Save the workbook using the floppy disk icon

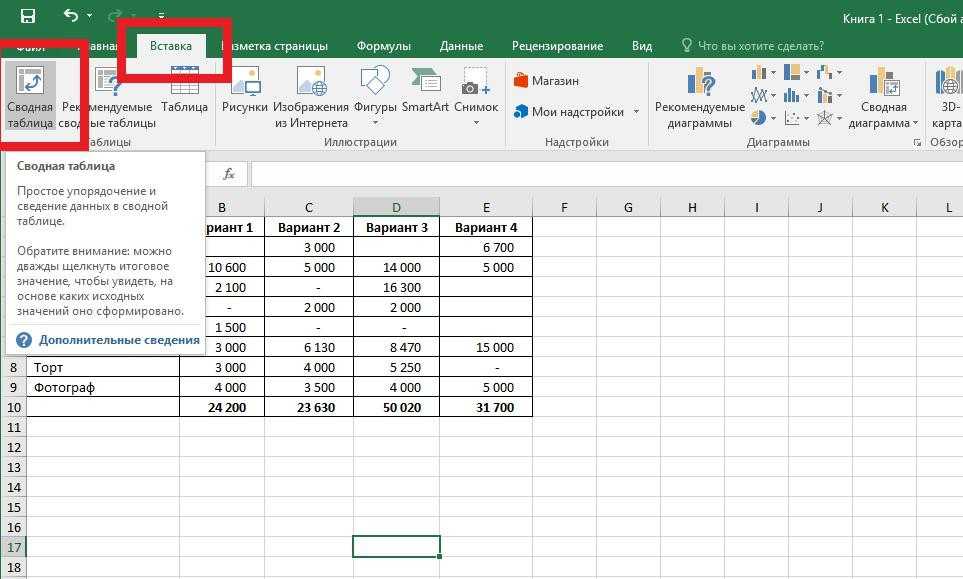click(x=28, y=16)
